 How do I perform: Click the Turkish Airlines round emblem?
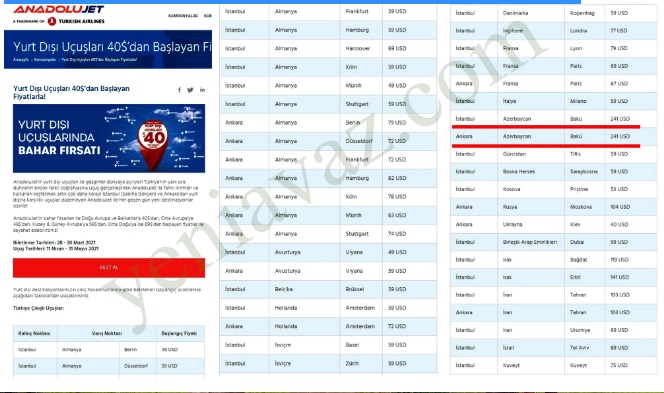pyautogui.click(x=52, y=21)
